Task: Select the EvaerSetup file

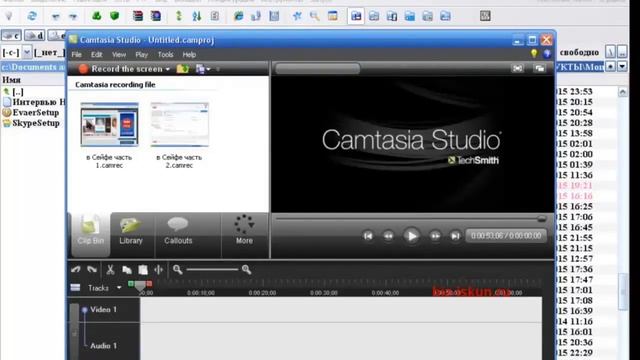Action: pos(31,113)
